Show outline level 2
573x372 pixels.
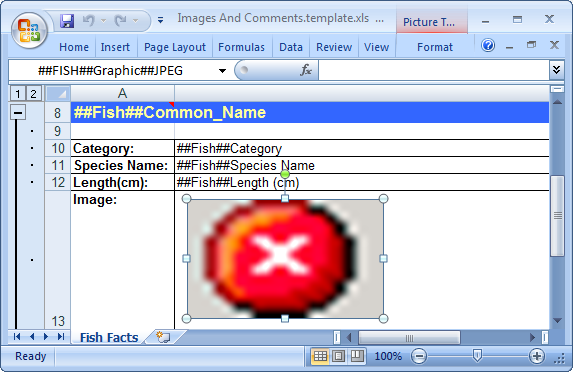[x=34, y=94]
